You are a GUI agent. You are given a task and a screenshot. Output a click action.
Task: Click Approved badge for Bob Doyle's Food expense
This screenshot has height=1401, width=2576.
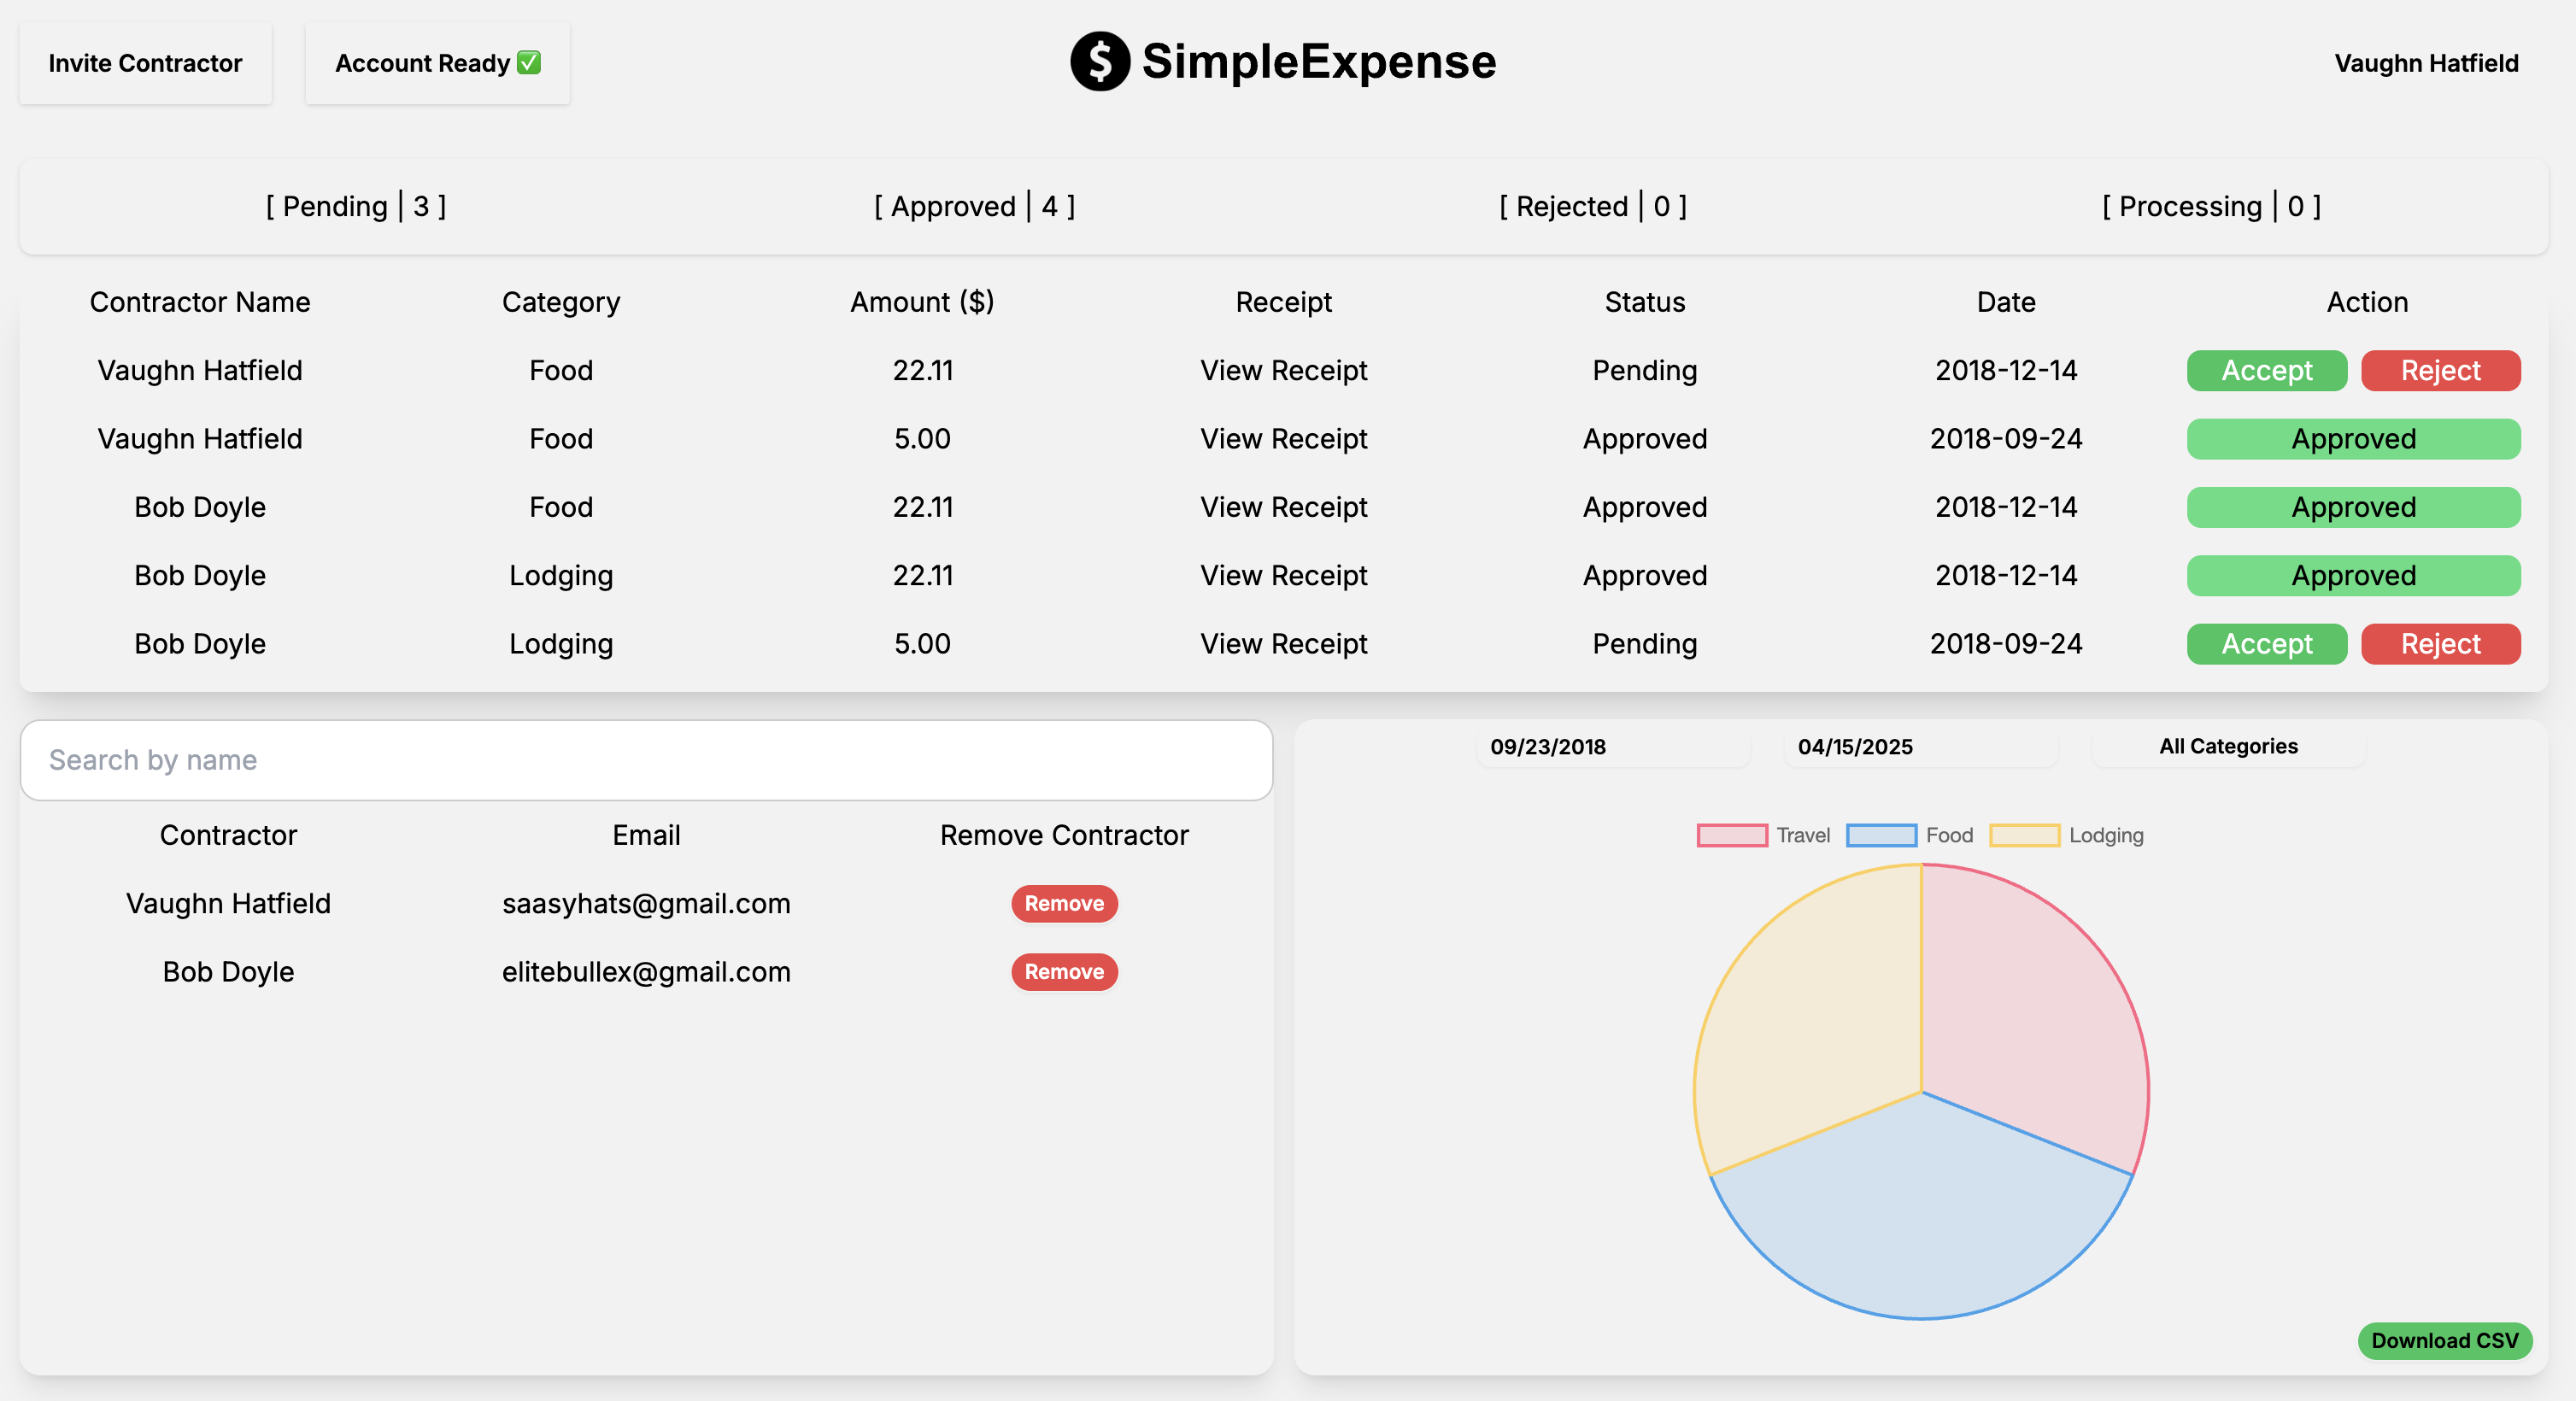[x=2353, y=507]
